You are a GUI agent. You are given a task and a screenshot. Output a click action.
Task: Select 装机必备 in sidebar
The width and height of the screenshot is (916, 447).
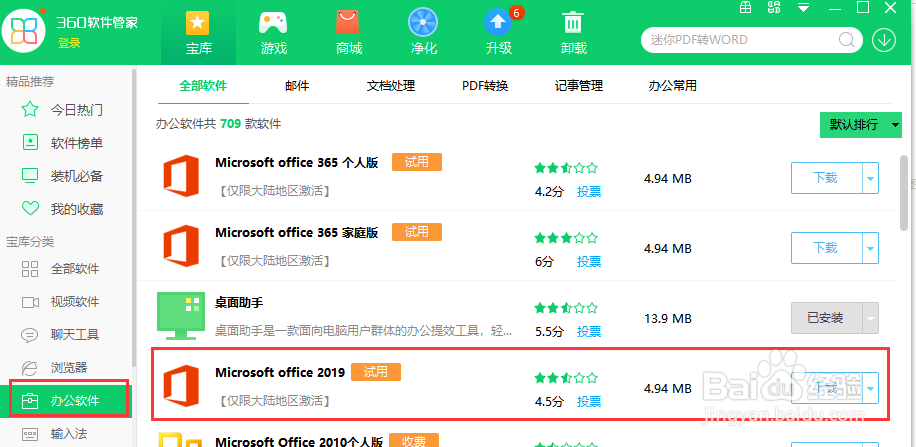(x=66, y=176)
